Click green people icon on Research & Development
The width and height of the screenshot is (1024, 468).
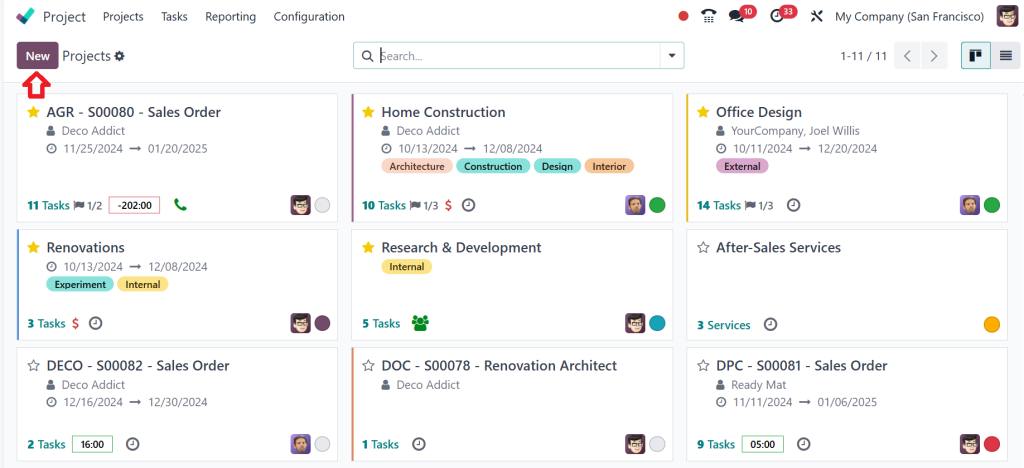421,323
